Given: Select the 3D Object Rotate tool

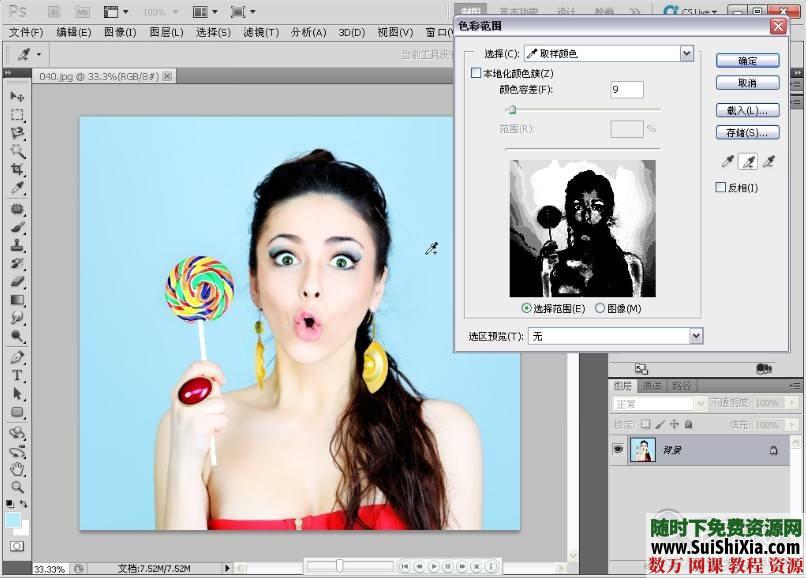Looking at the screenshot, I should click(17, 433).
